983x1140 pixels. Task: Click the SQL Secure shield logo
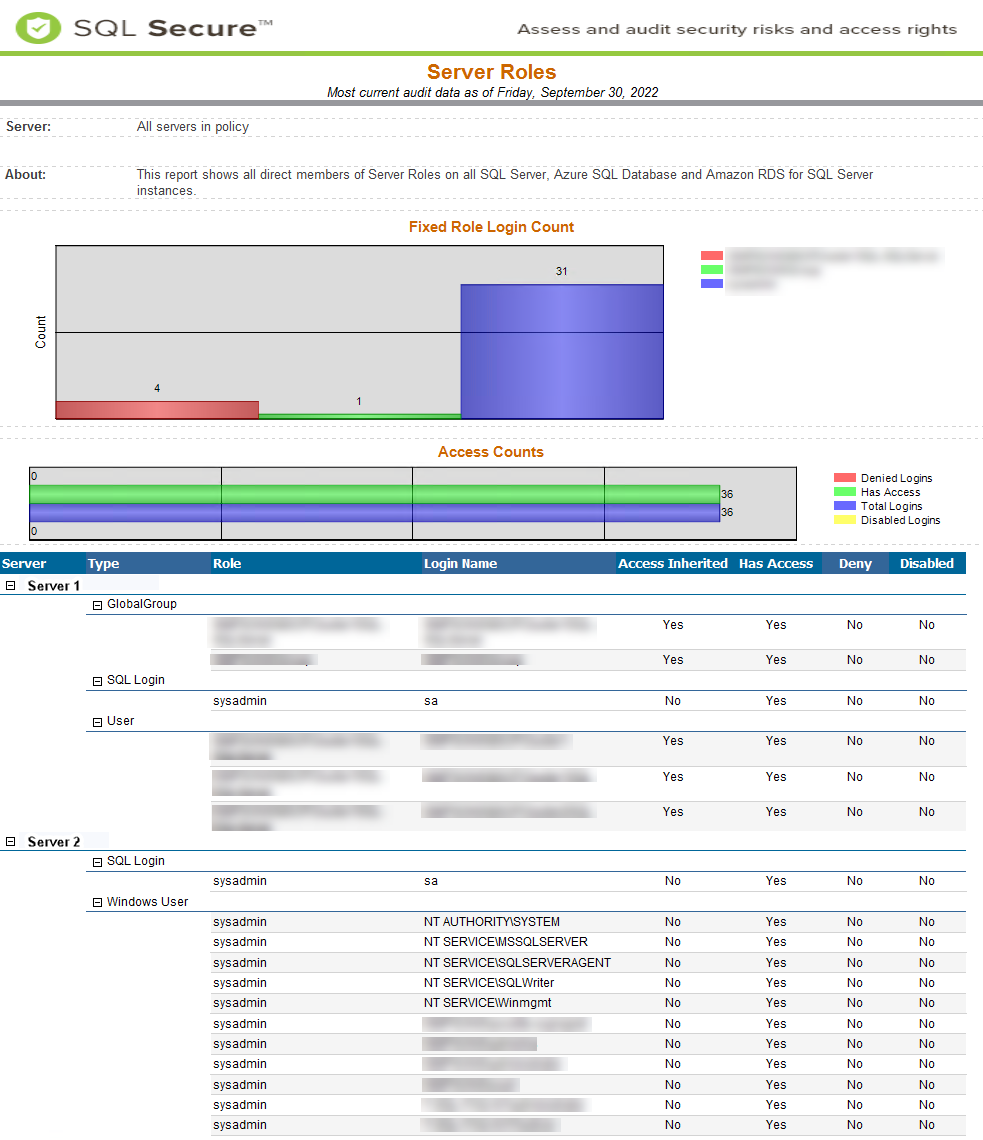39,28
